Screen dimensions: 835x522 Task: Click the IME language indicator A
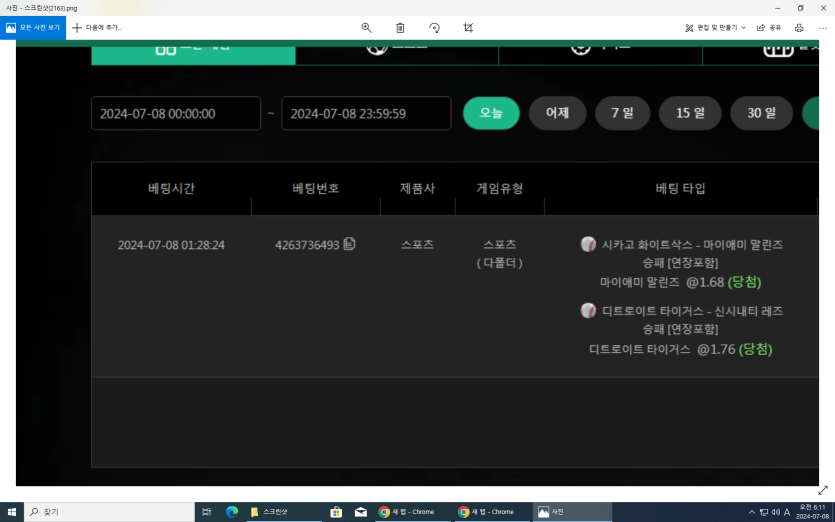click(787, 512)
